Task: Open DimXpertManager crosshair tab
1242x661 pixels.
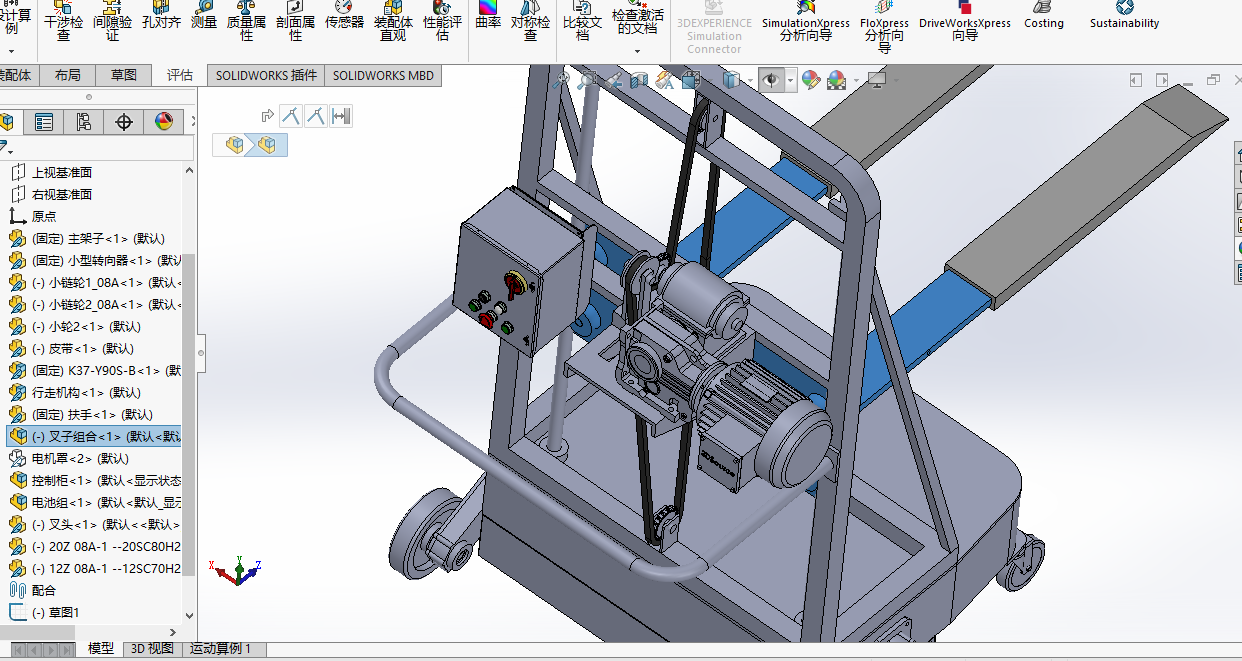Action: (x=124, y=122)
